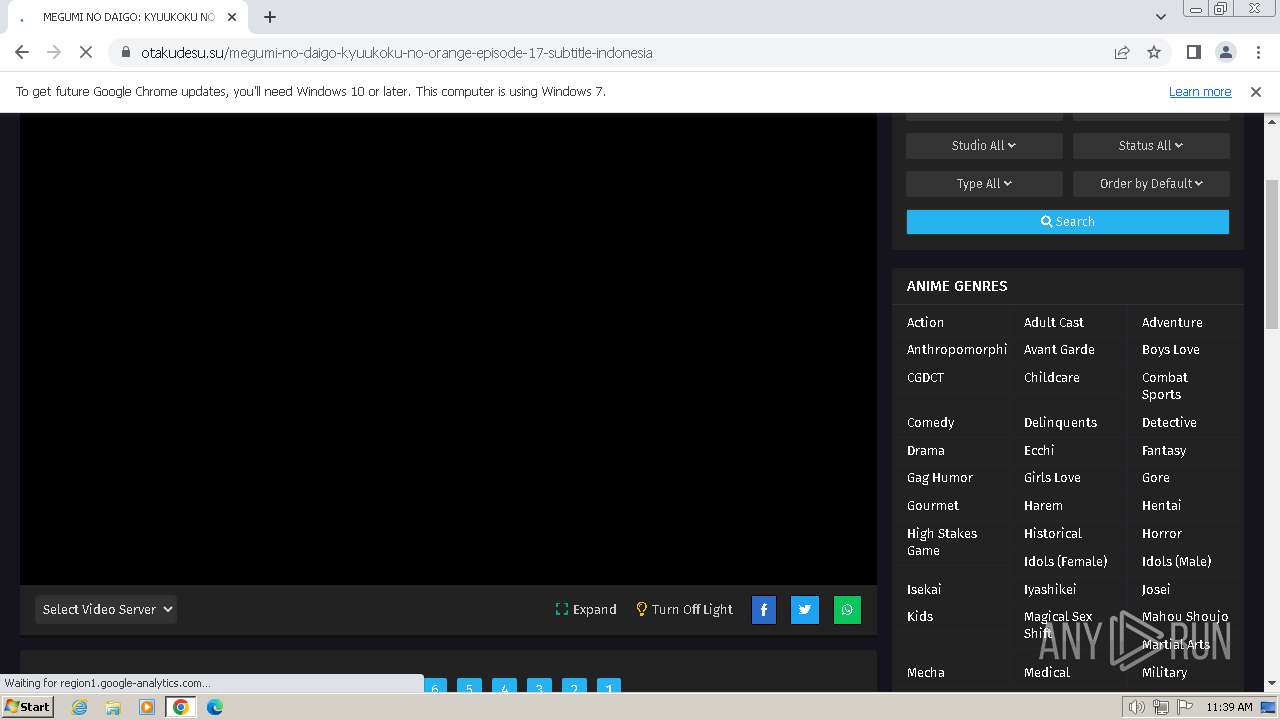
Task: Open the Fantasy genre
Action: coord(1164,450)
